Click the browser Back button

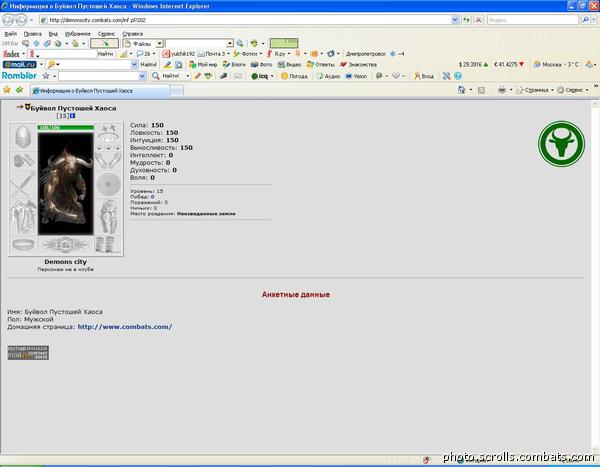click(x=8, y=20)
